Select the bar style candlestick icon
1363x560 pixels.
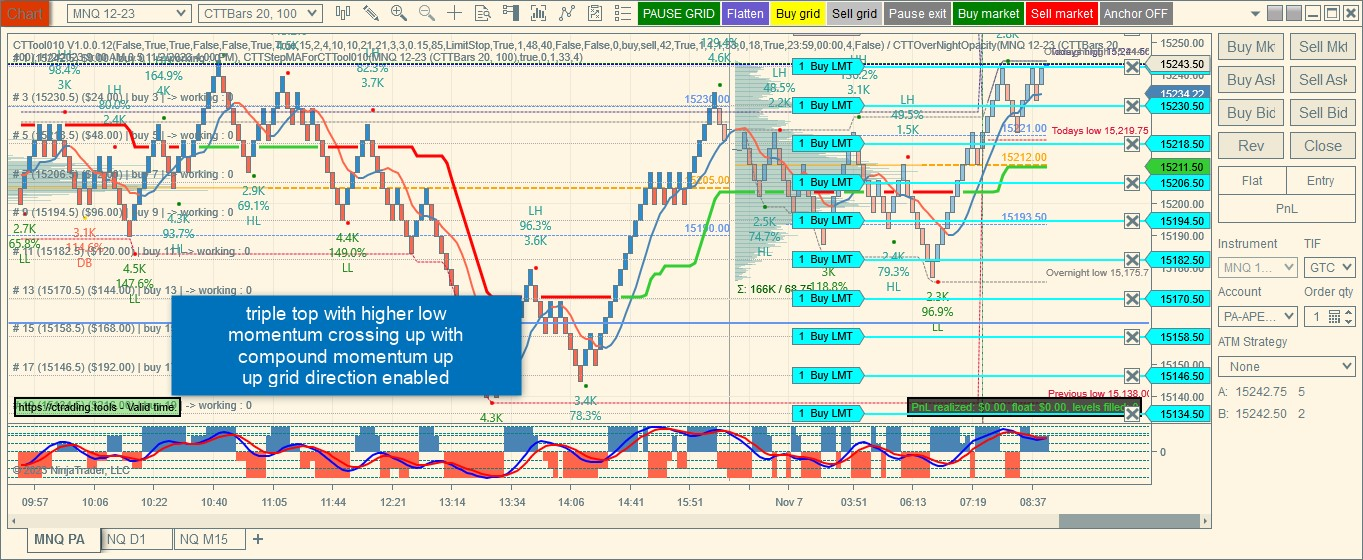pyautogui.click(x=343, y=13)
